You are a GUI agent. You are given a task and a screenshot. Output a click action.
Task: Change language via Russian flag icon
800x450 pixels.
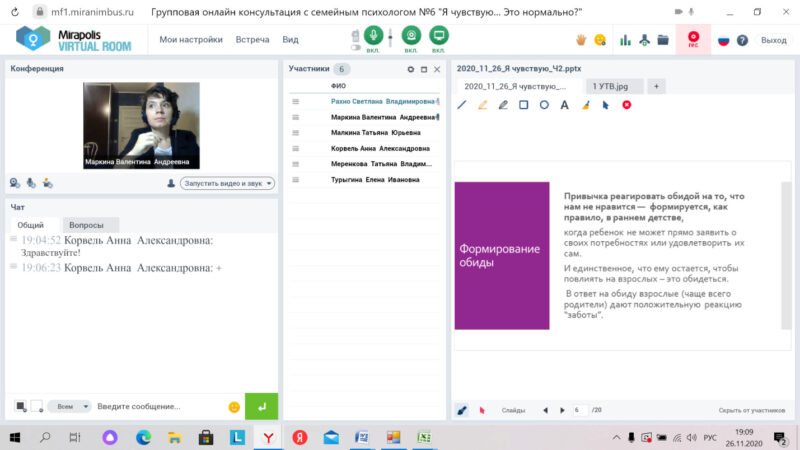pos(723,40)
